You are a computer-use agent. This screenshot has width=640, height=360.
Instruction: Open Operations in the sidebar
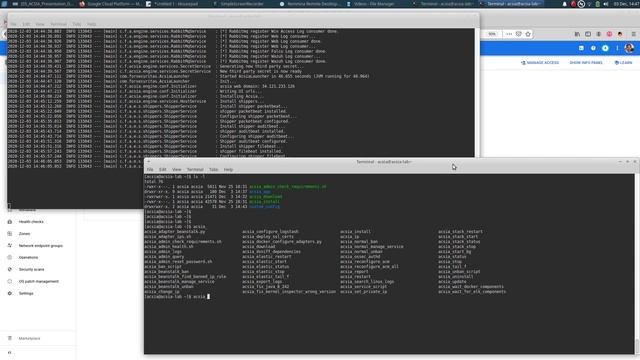point(28,258)
